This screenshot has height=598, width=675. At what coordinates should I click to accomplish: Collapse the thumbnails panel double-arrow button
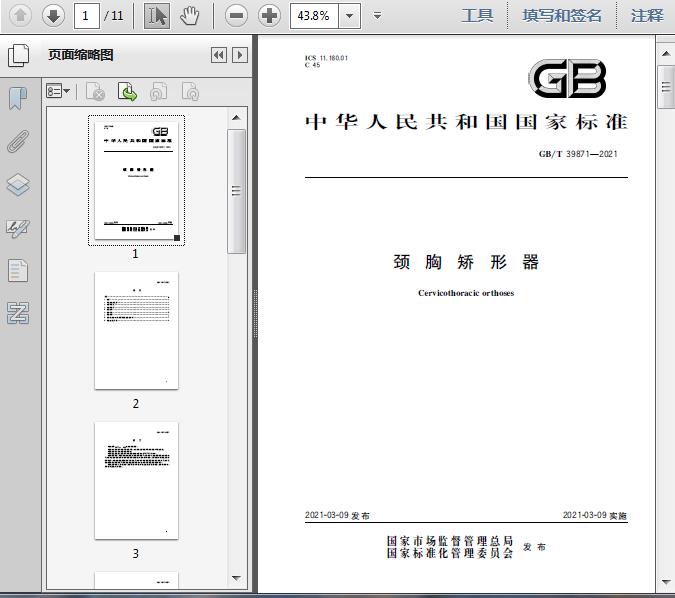[219, 55]
